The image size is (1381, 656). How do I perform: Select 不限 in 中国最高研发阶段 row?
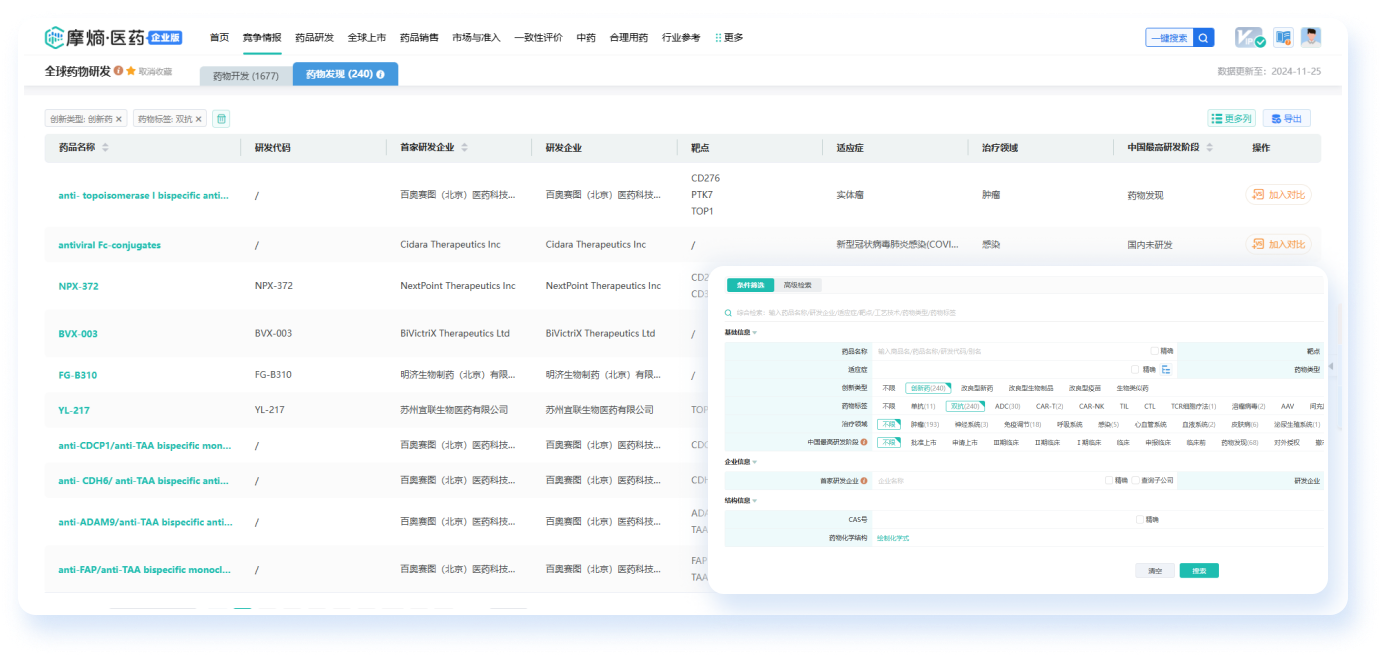[x=889, y=442]
